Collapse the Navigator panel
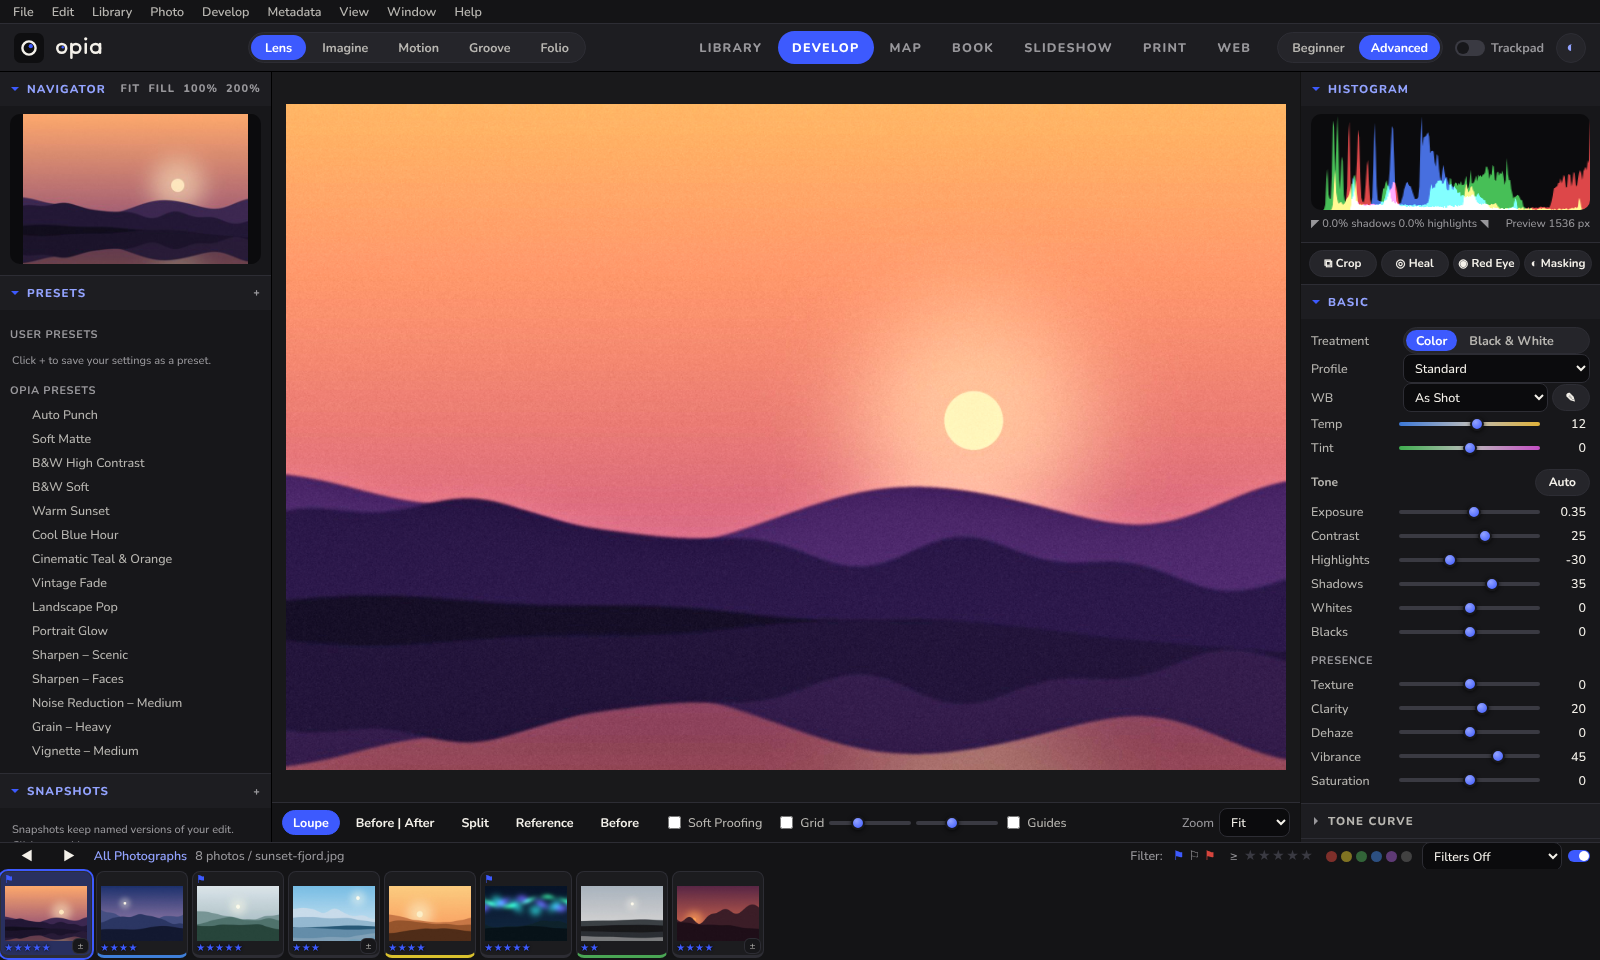Viewport: 1600px width, 960px height. (x=15, y=89)
